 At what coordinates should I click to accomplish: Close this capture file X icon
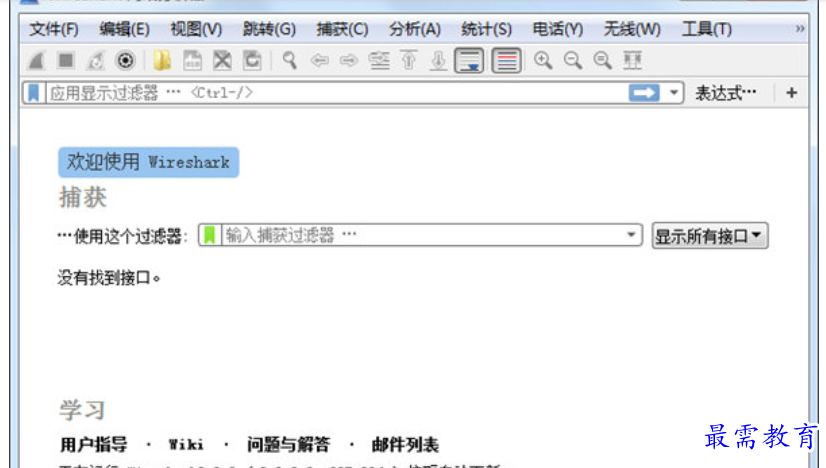coord(222,61)
